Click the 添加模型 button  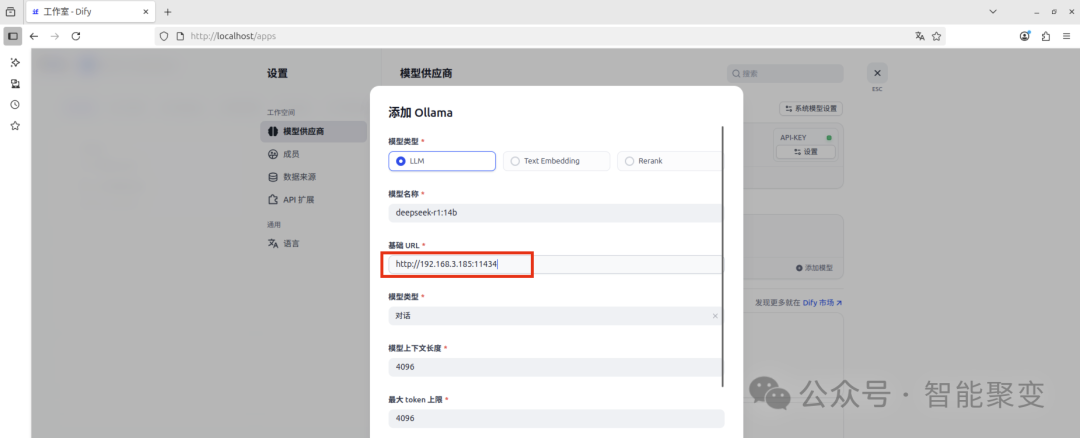814,268
